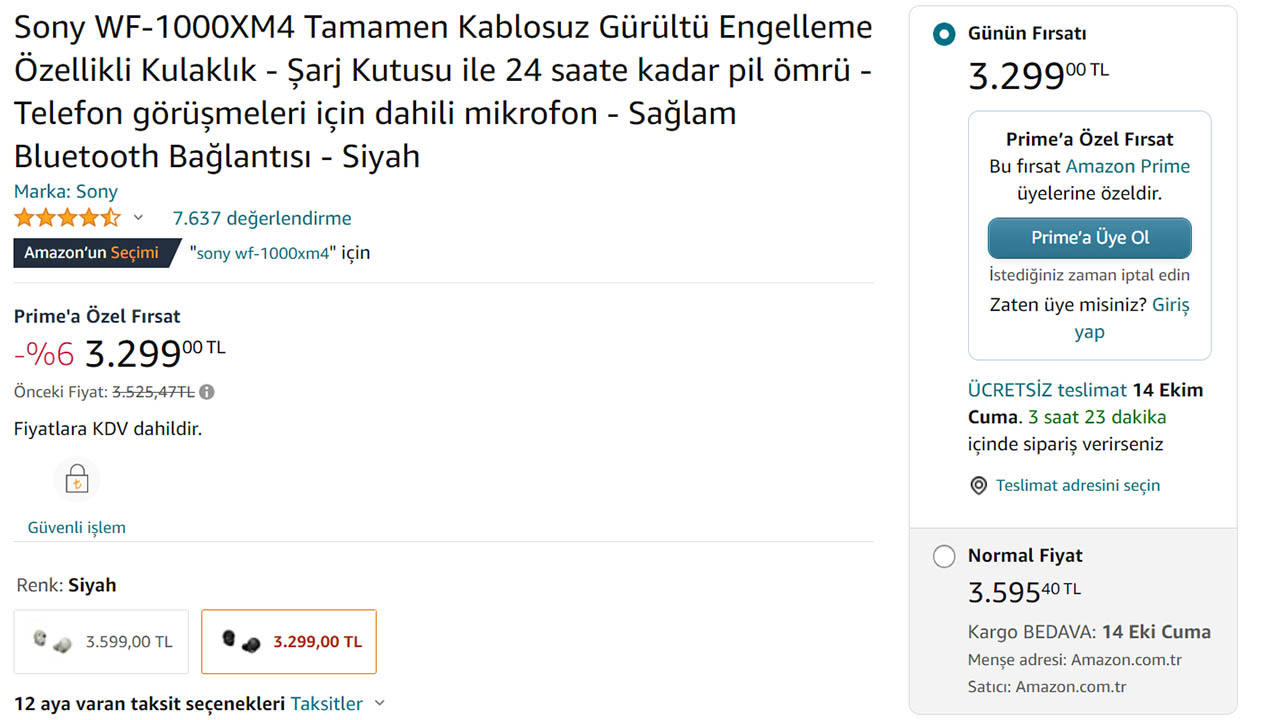Select the Normal Fiyat radio option
The height and width of the screenshot is (720, 1280).
click(943, 557)
